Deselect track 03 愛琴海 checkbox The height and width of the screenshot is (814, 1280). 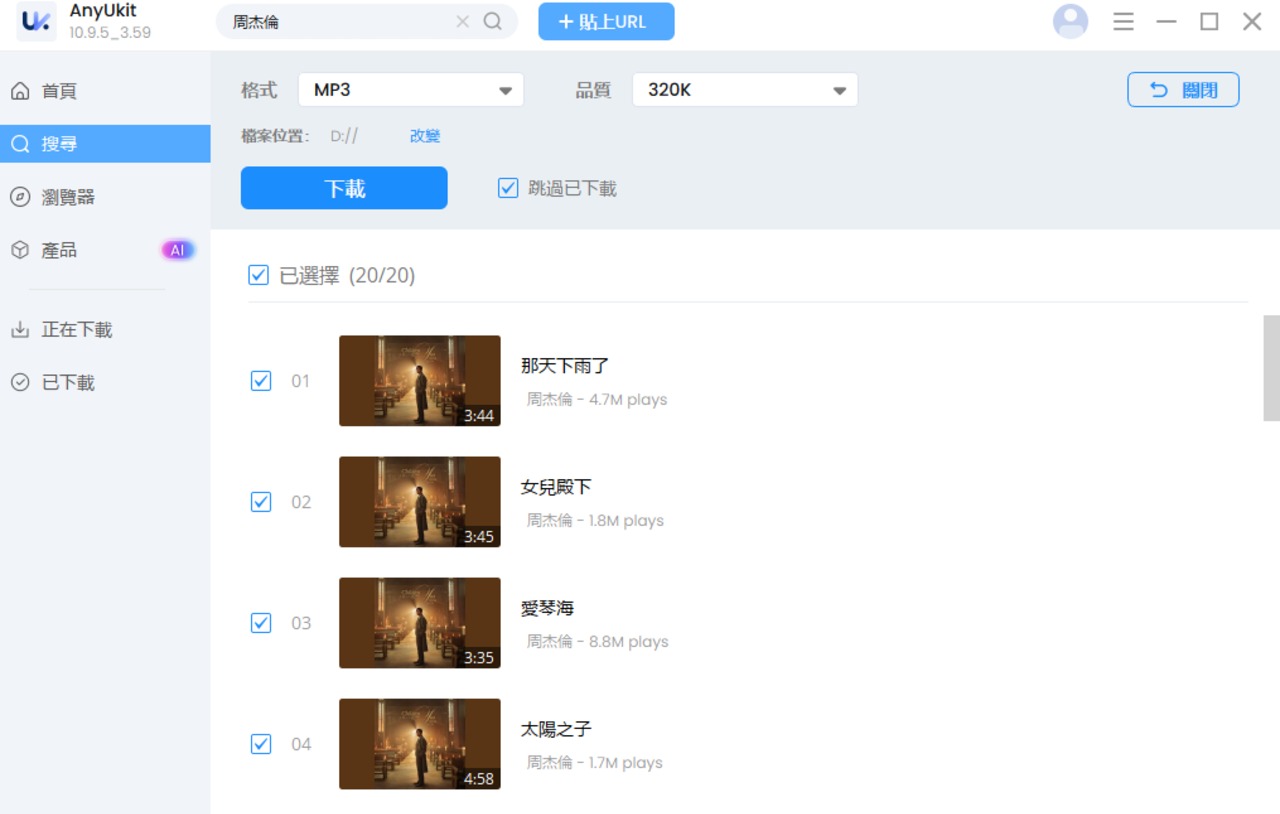click(261, 623)
